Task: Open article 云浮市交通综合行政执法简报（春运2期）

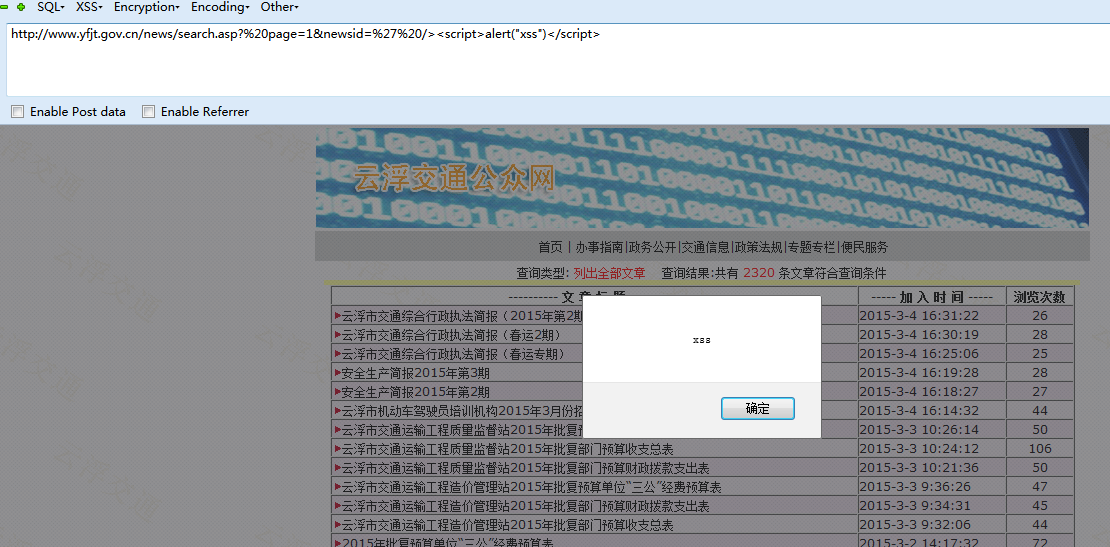Action: [x=453, y=335]
